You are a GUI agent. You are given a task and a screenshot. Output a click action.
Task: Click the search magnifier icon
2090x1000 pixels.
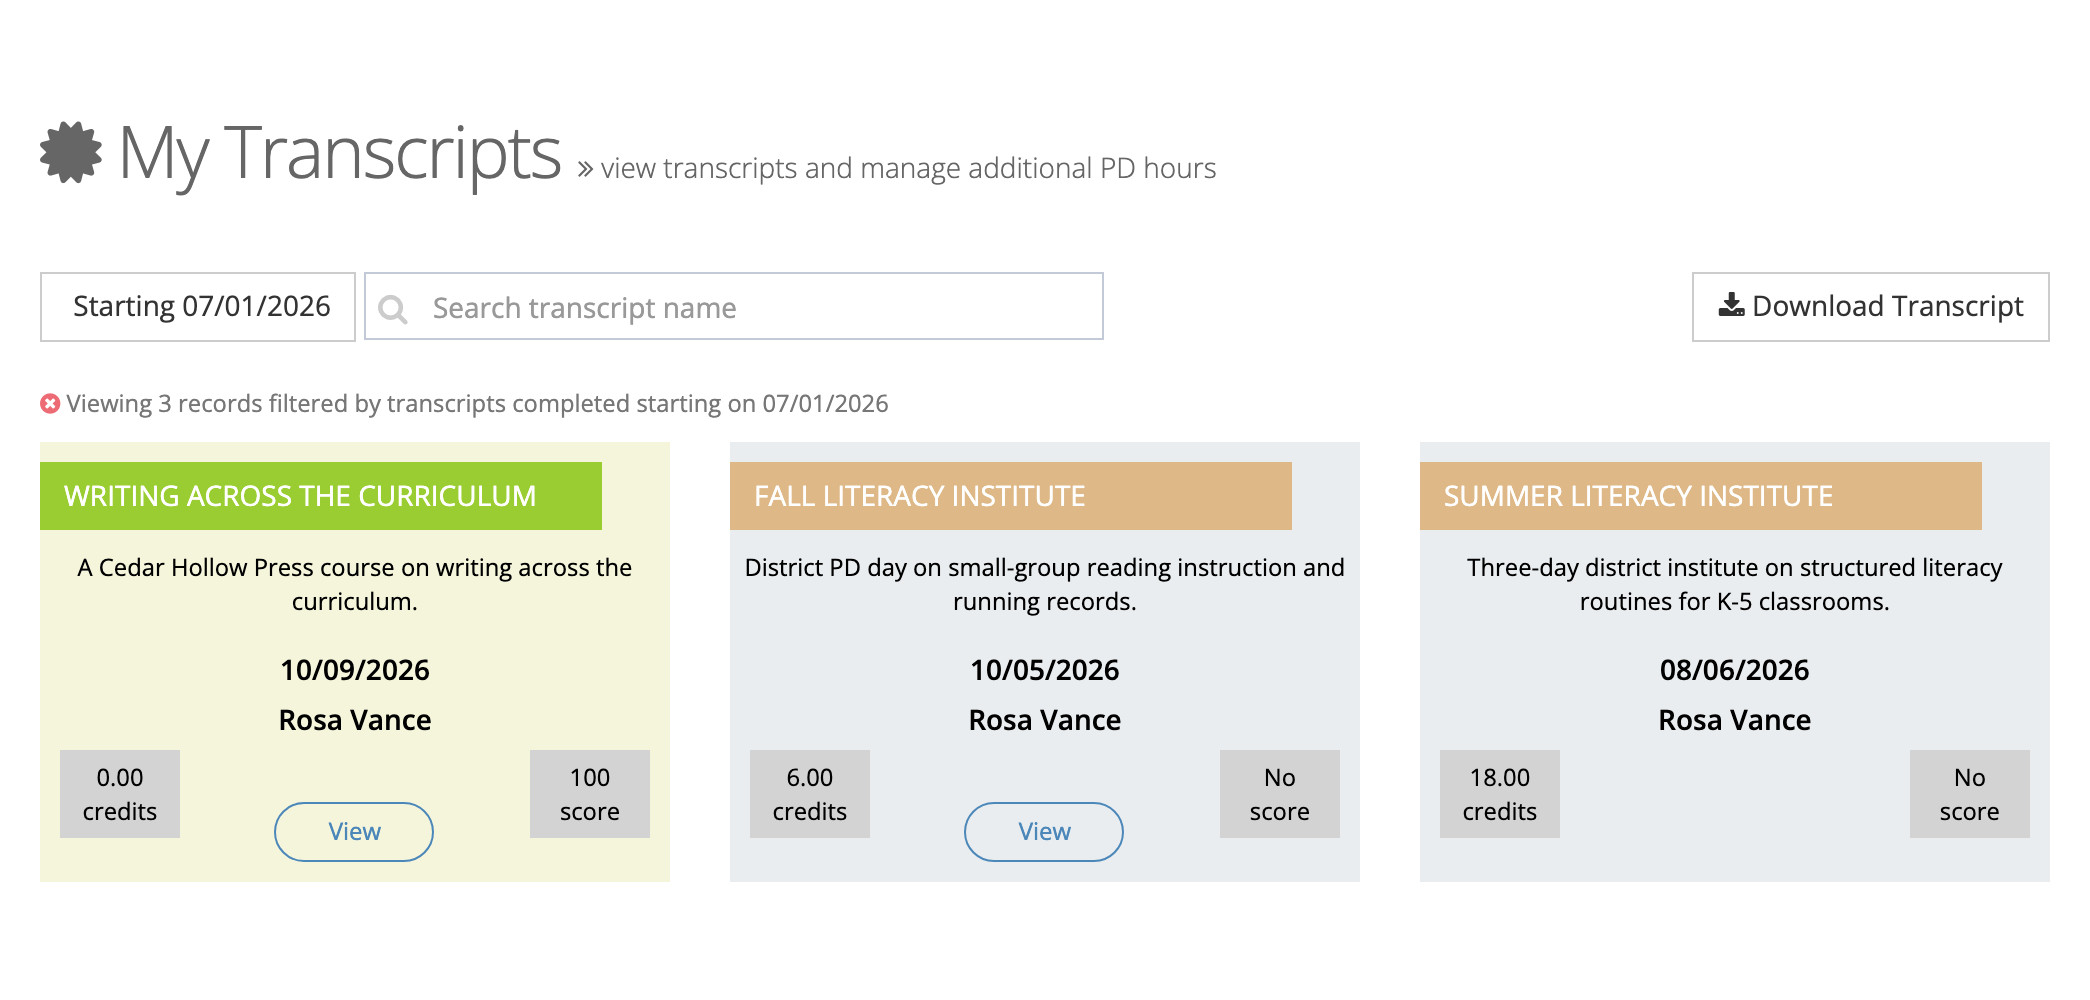[x=393, y=309]
